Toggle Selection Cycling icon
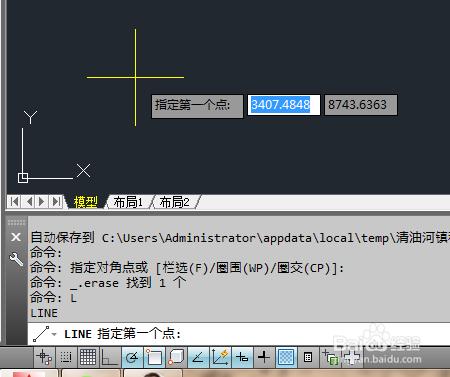This screenshot has width=450, height=377. pos(330,357)
